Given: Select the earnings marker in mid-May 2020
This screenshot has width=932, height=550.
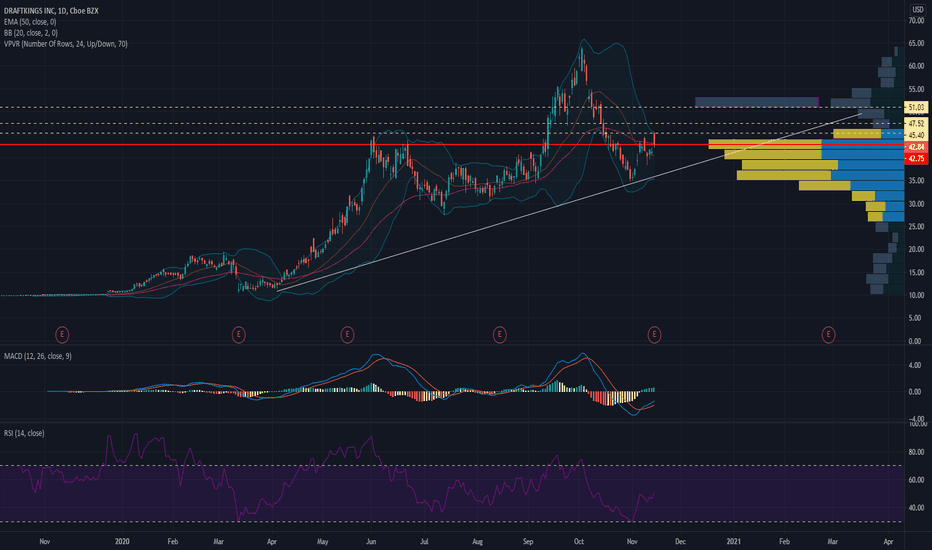Looking at the screenshot, I should 347,335.
